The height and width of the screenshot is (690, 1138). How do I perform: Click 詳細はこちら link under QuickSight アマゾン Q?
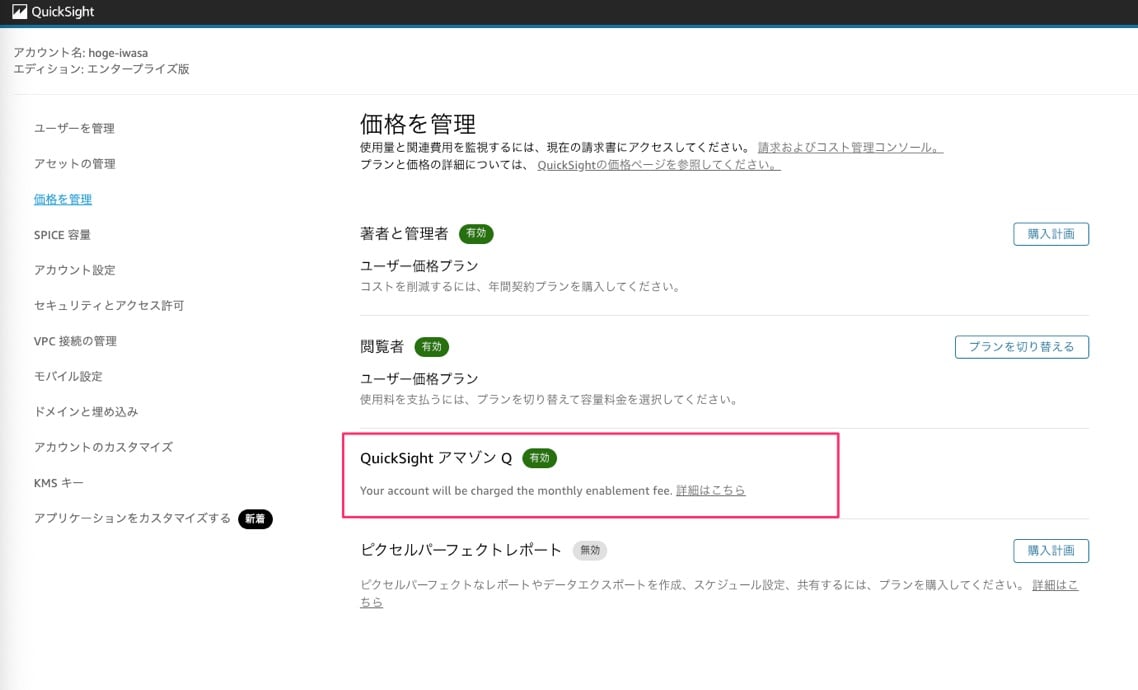coord(711,490)
